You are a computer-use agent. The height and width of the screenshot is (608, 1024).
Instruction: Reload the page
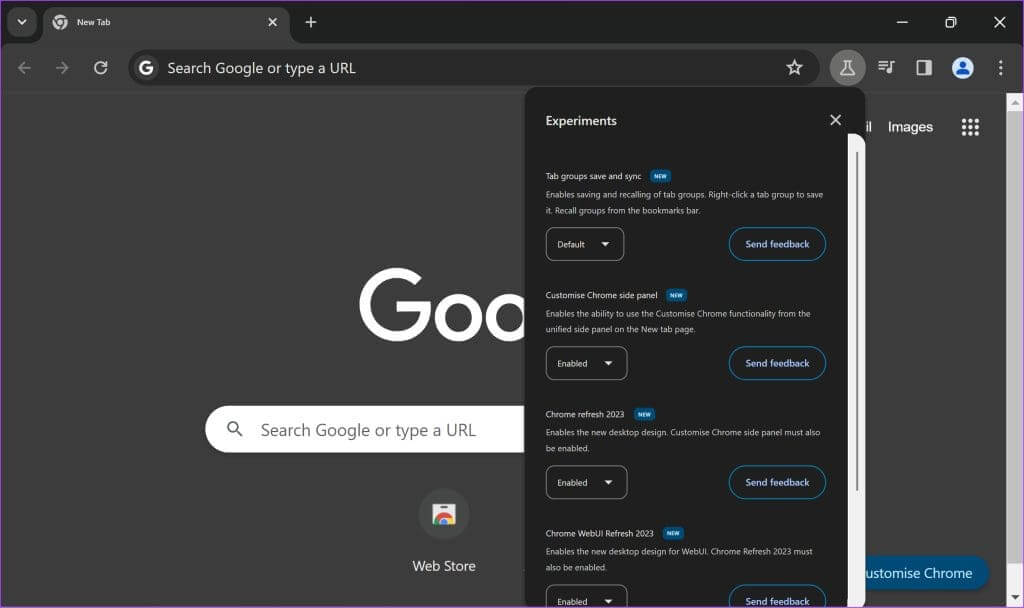(101, 67)
